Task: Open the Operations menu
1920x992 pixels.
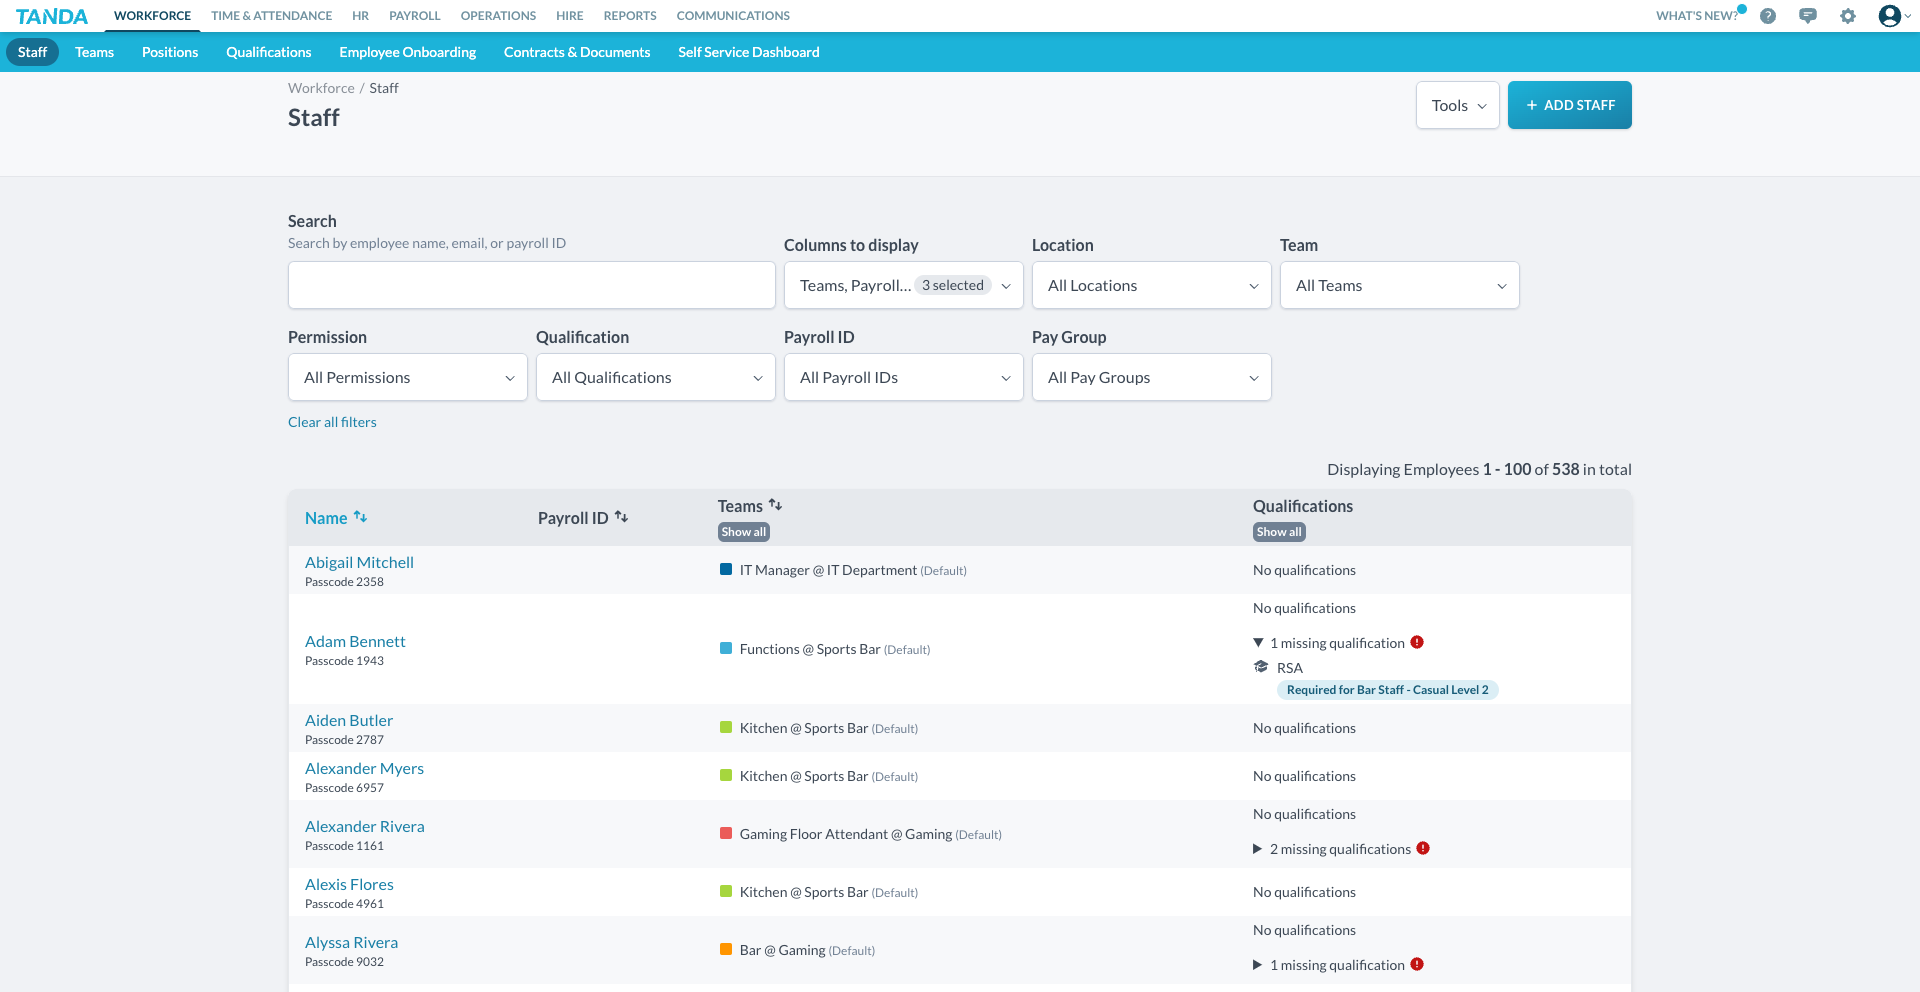Action: [498, 16]
